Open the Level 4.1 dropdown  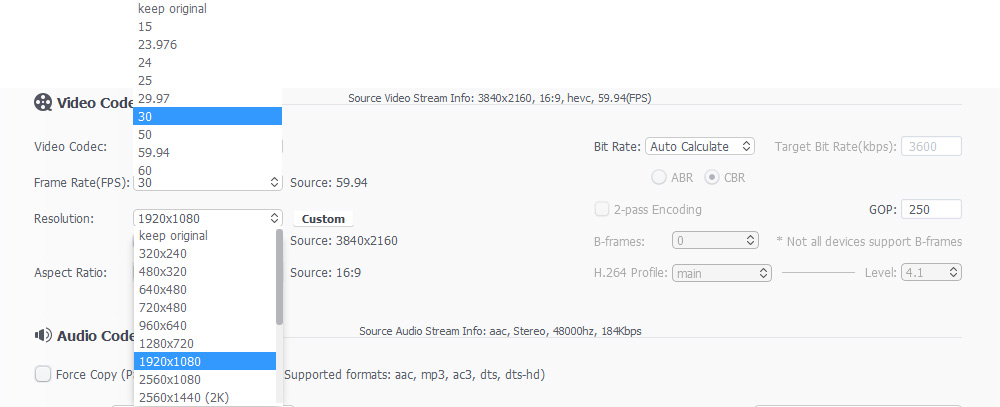pyautogui.click(x=931, y=272)
